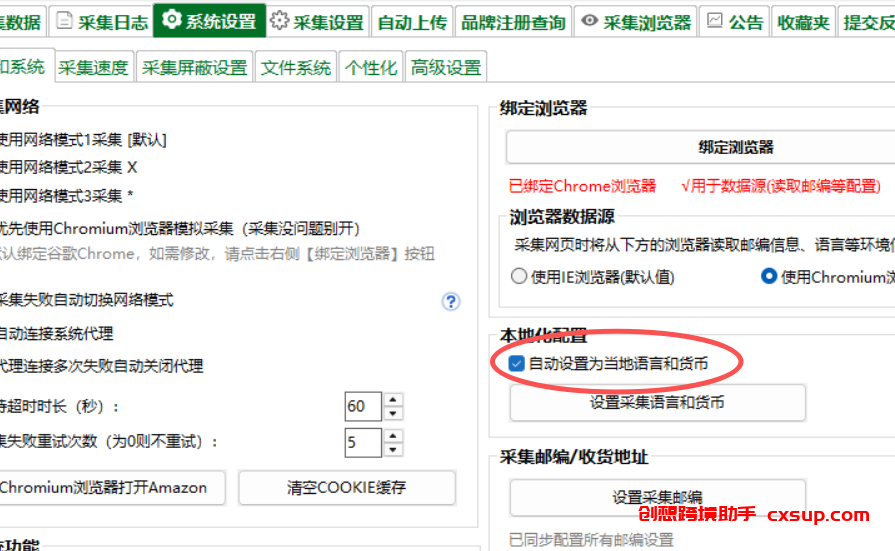The image size is (895, 551).
Task: Select 使用IE浏览器(默认值) radio button
Action: pyautogui.click(x=518, y=277)
